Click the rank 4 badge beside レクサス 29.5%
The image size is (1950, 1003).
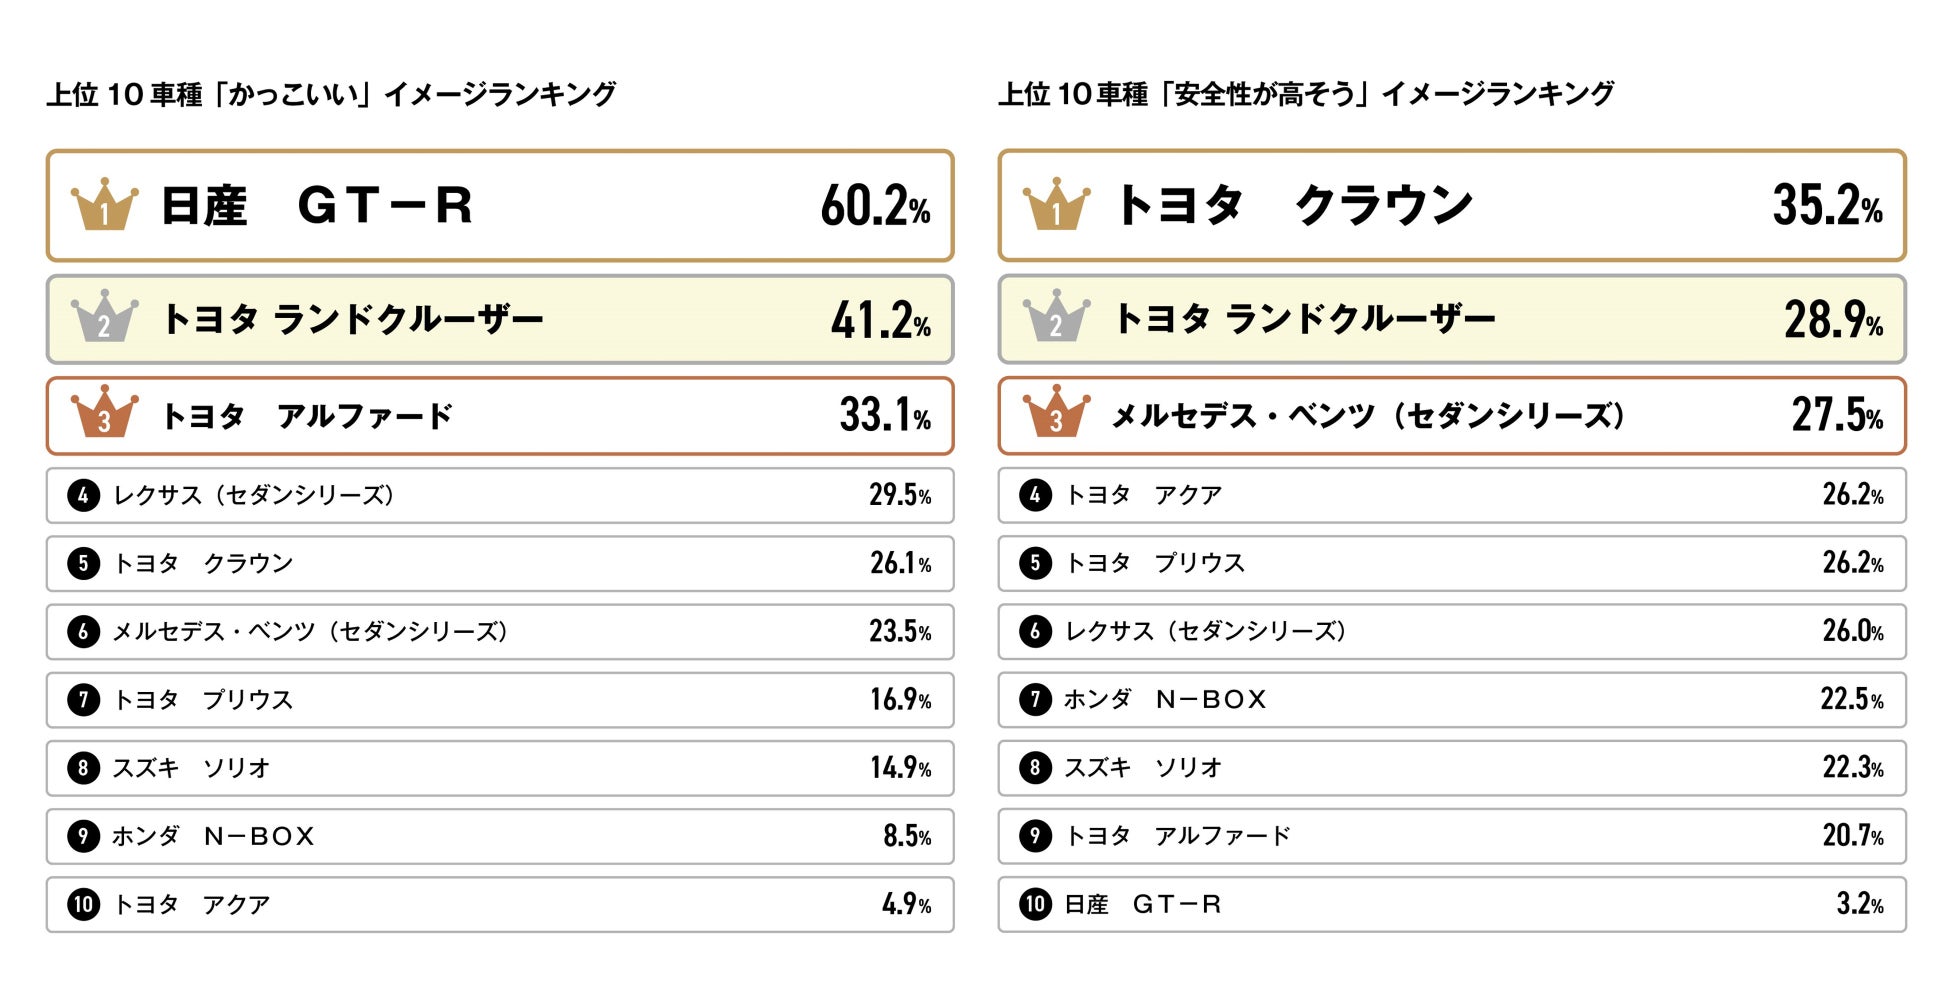click(83, 495)
